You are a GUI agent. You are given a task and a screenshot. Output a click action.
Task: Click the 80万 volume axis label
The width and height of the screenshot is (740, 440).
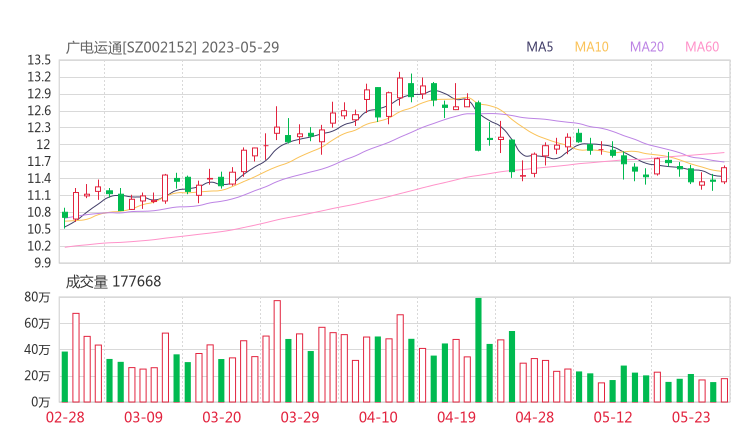point(37,297)
